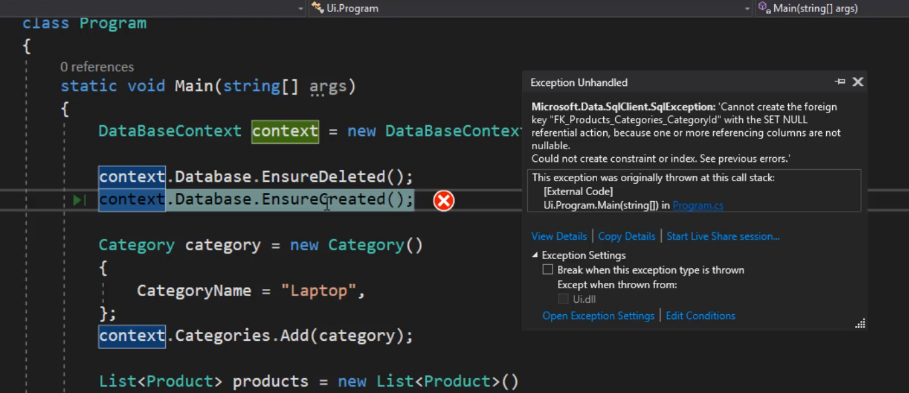Click the Ui.Program class icon
Screen dimensions: 909x393
point(317,8)
